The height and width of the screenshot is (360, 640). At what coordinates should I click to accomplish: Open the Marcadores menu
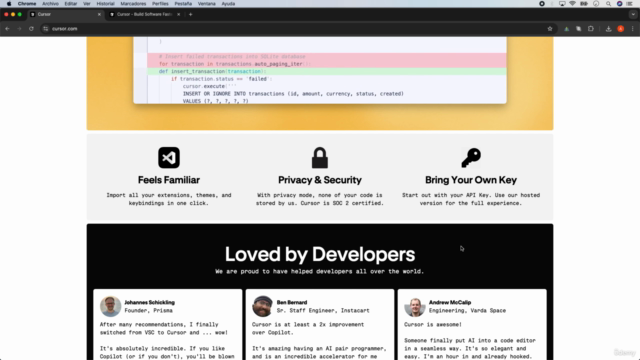click(133, 4)
